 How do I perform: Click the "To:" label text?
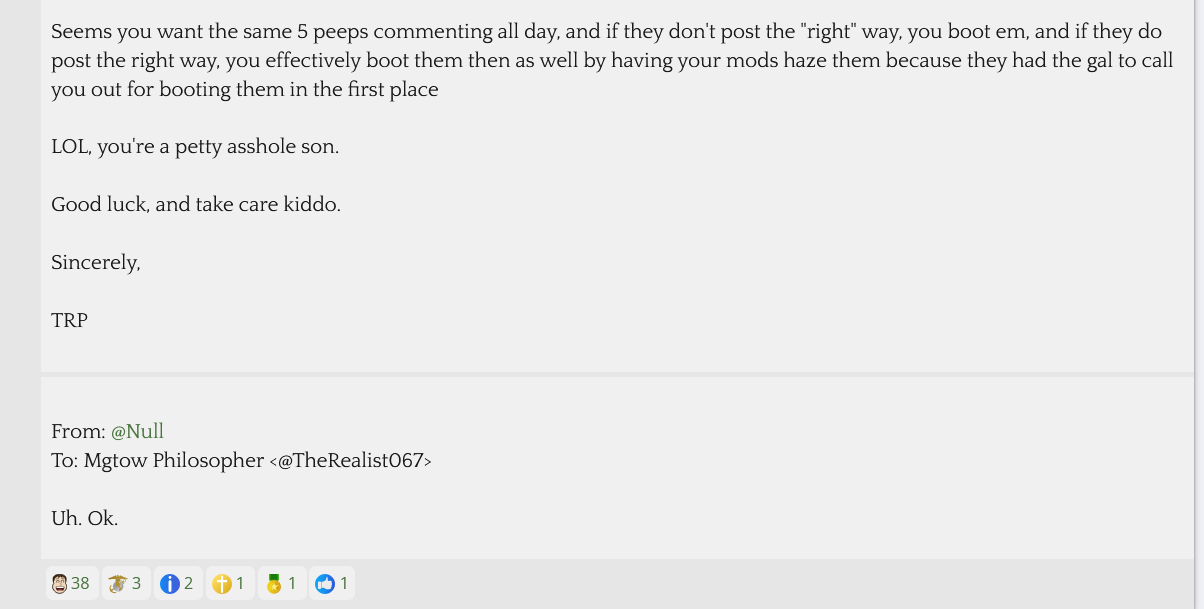[x=65, y=461]
